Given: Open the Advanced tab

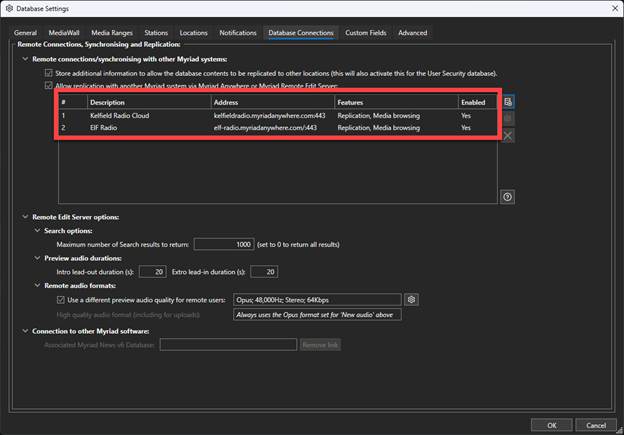Looking at the screenshot, I should tap(413, 33).
